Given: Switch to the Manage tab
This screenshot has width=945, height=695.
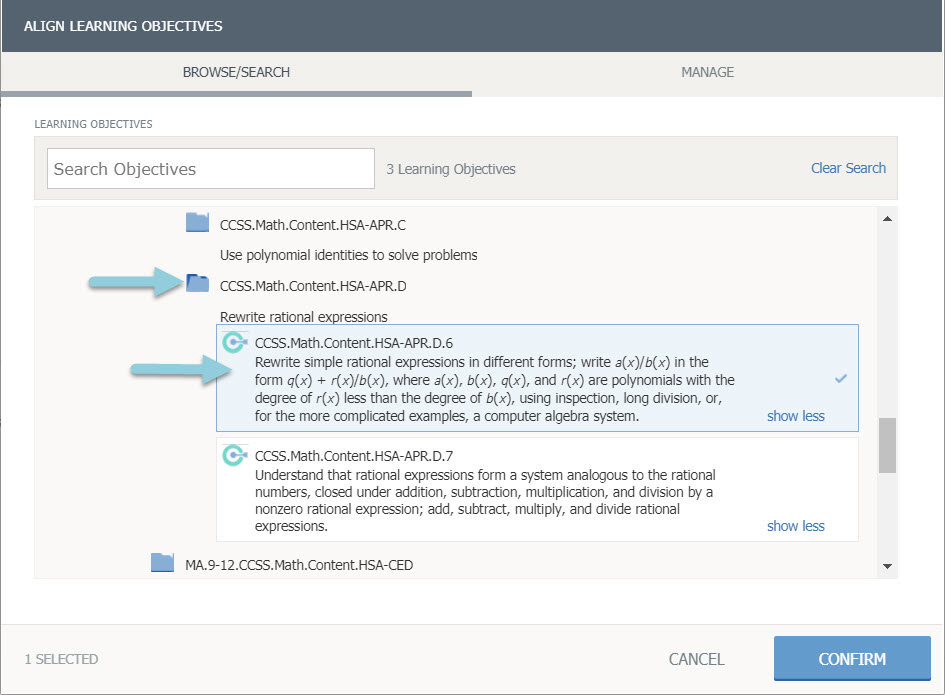Looking at the screenshot, I should (x=707, y=72).
